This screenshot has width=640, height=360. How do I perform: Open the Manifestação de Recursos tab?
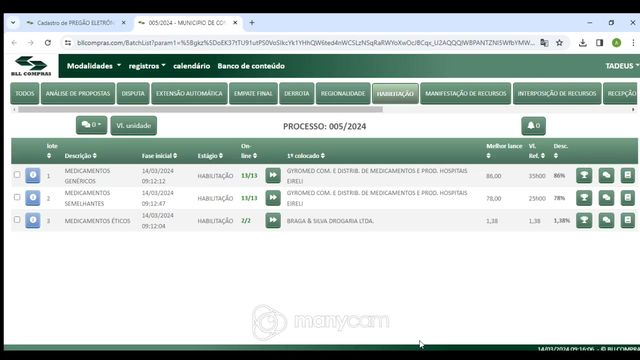(x=466, y=93)
